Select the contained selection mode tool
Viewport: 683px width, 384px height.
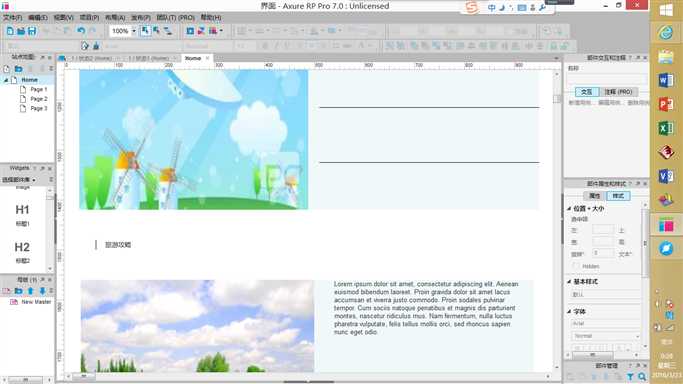pos(156,31)
